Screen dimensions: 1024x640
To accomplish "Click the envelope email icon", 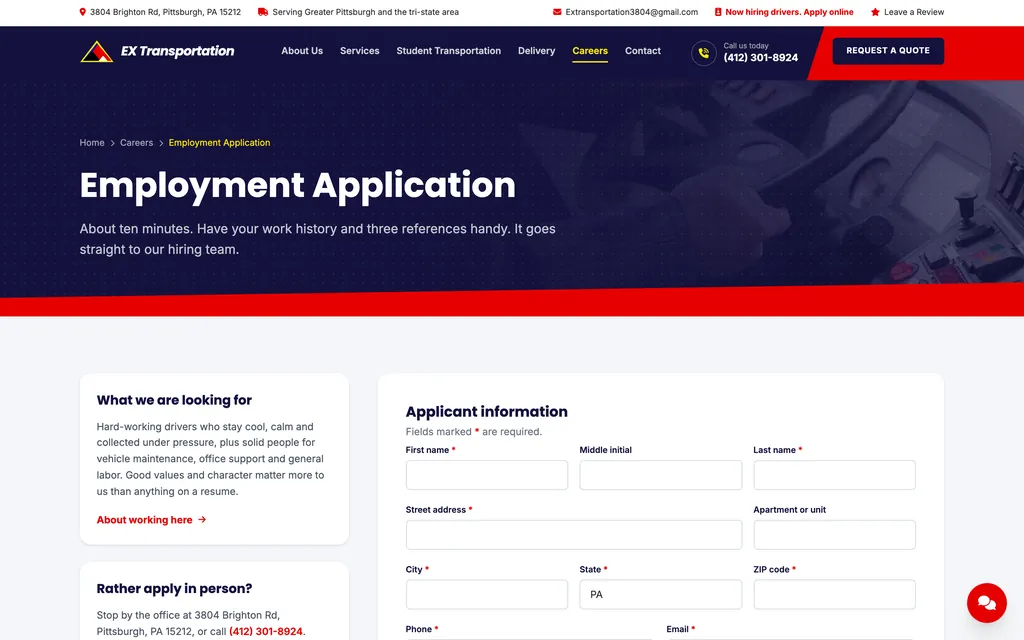I will tap(557, 12).
